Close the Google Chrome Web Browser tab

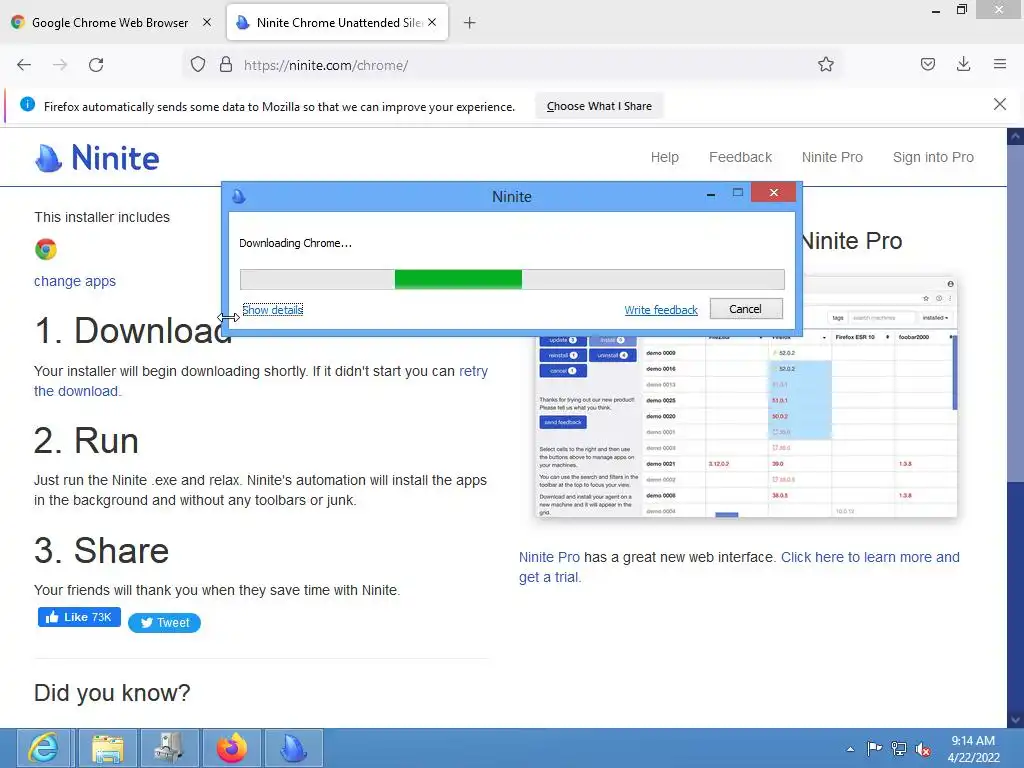207,22
